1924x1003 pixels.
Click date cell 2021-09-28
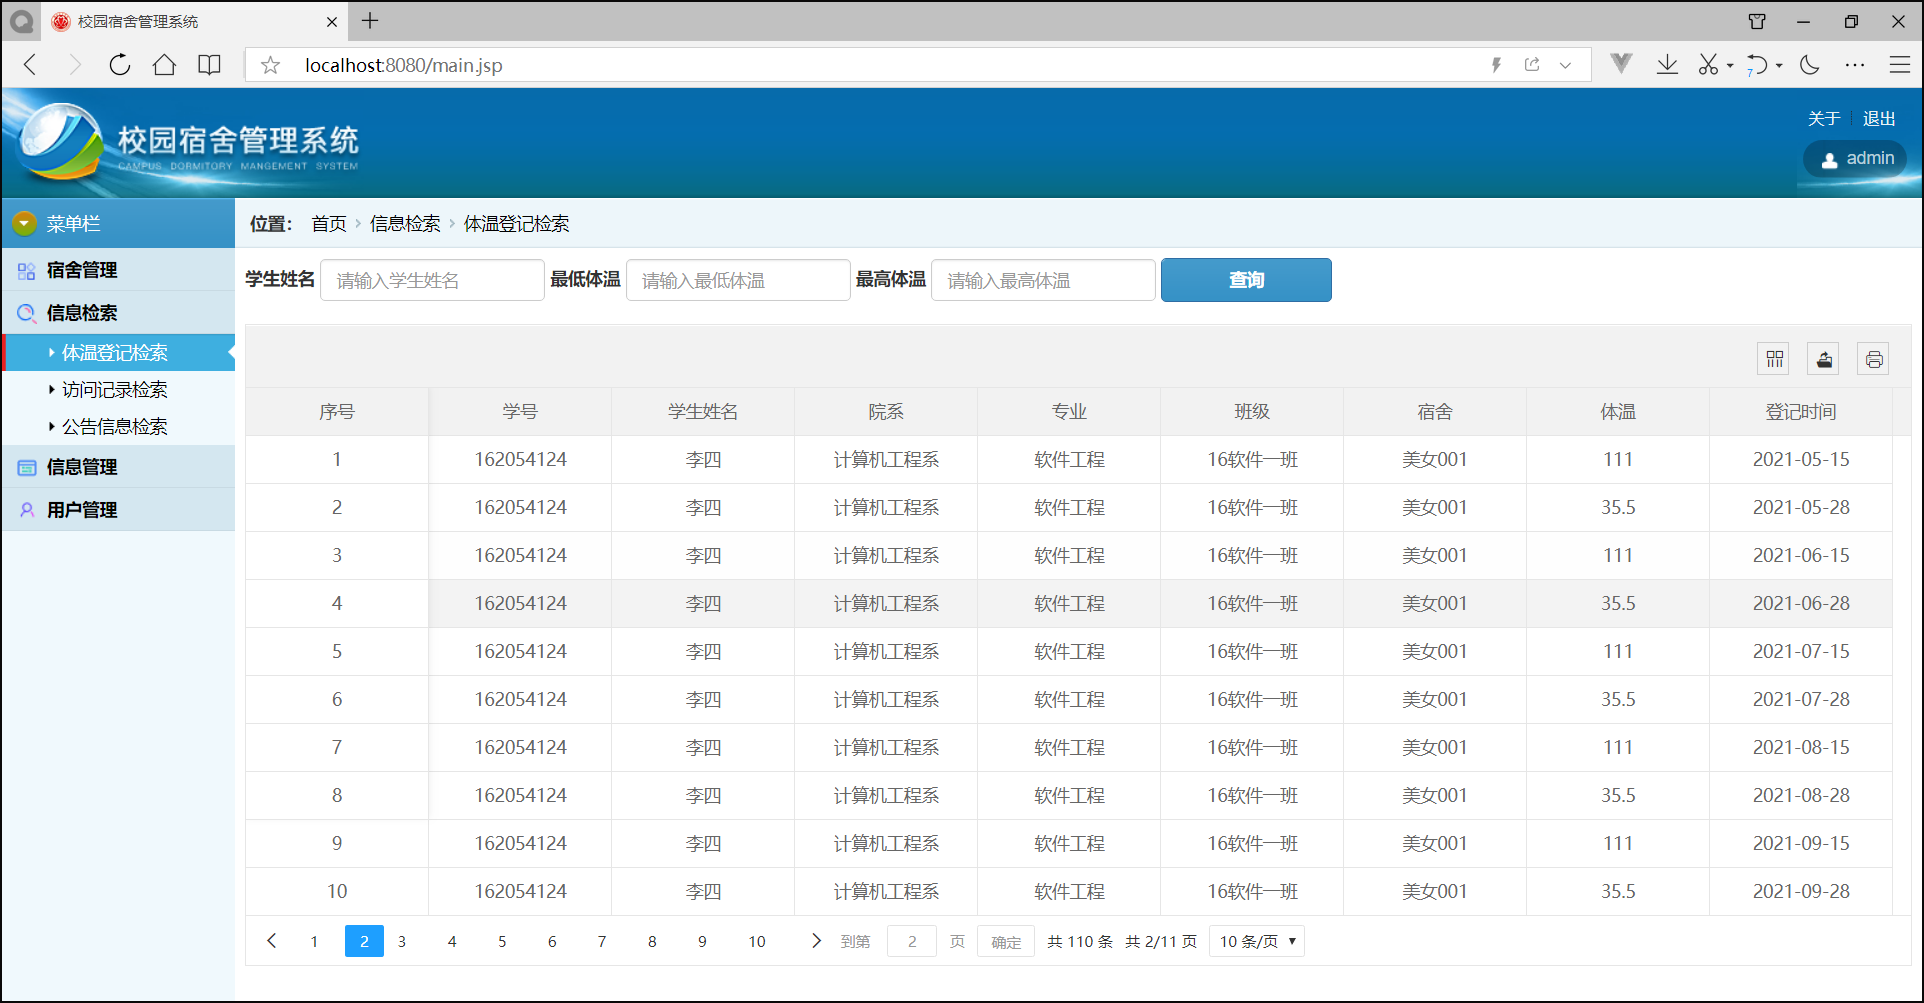point(1801,892)
